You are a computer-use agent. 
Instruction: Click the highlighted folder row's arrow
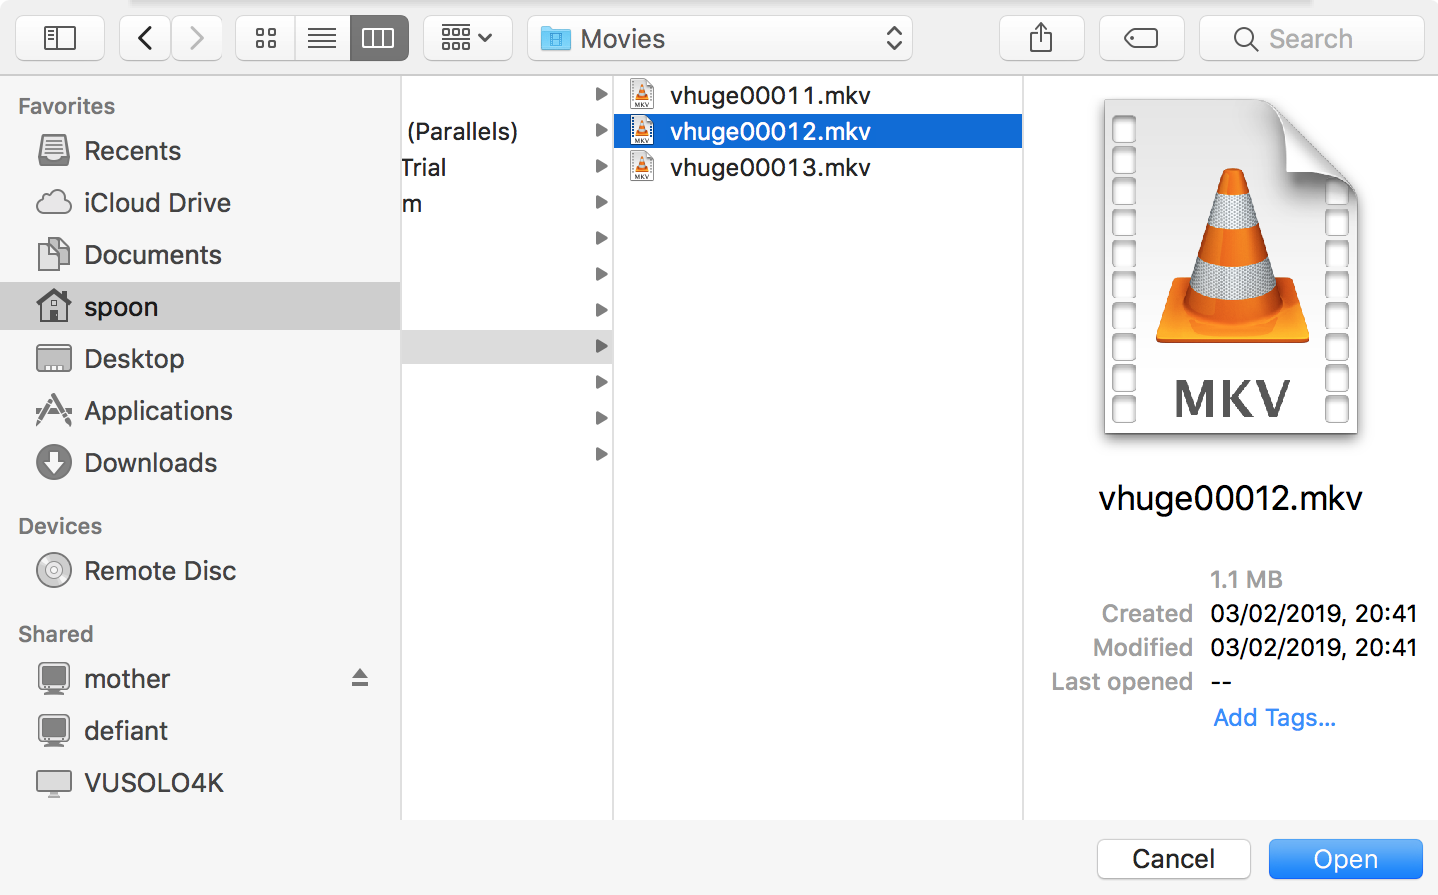pos(601,346)
